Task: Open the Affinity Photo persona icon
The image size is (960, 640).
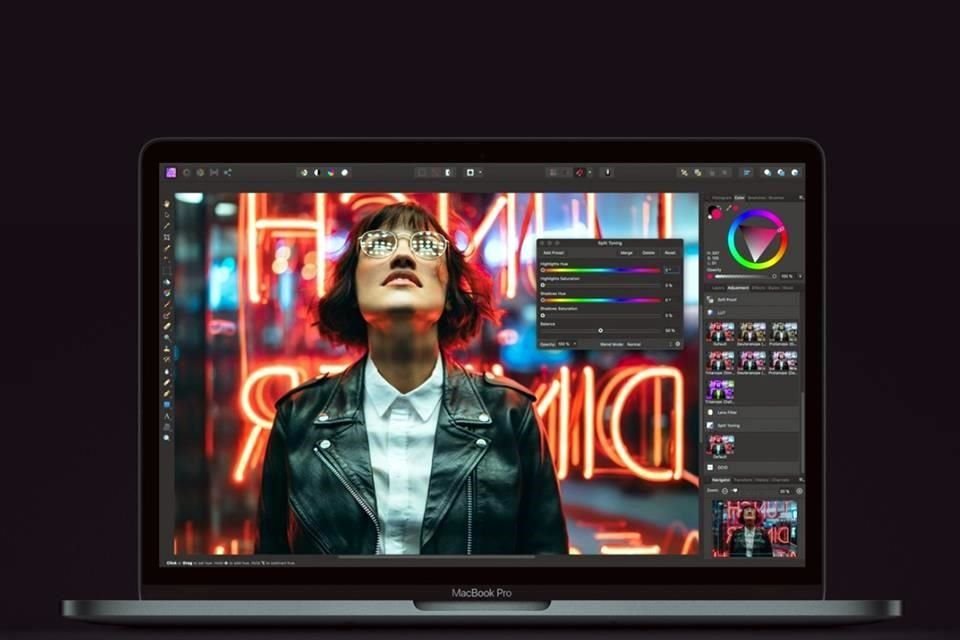Action: click(172, 172)
